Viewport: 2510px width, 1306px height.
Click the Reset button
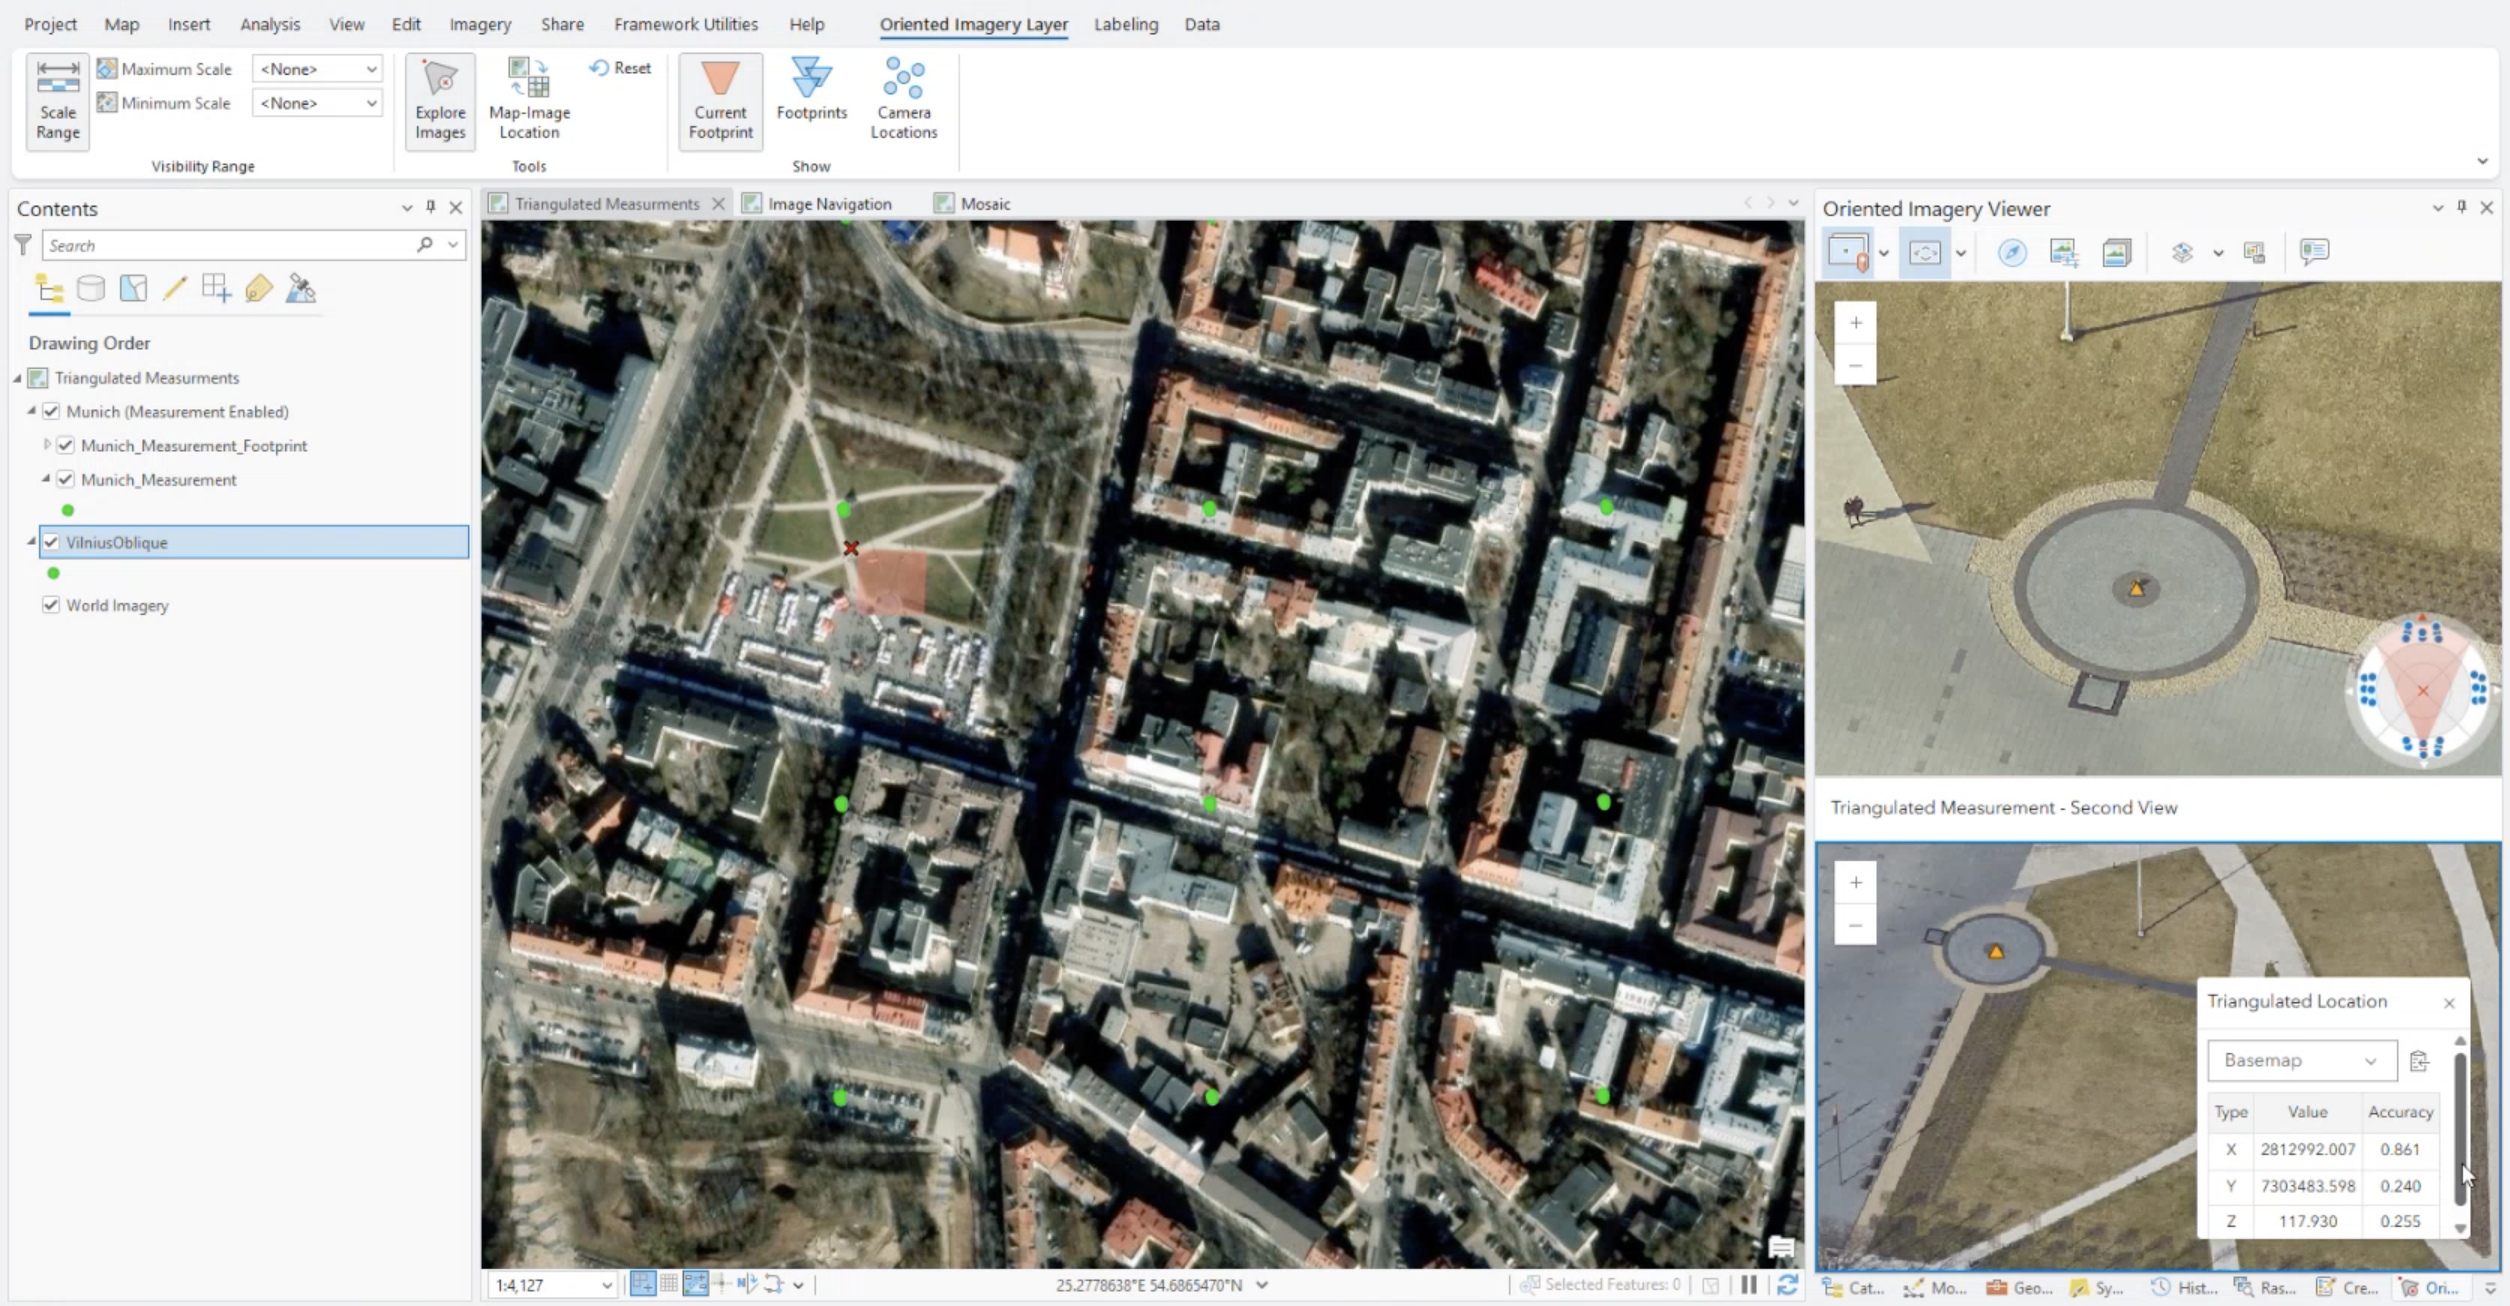621,68
